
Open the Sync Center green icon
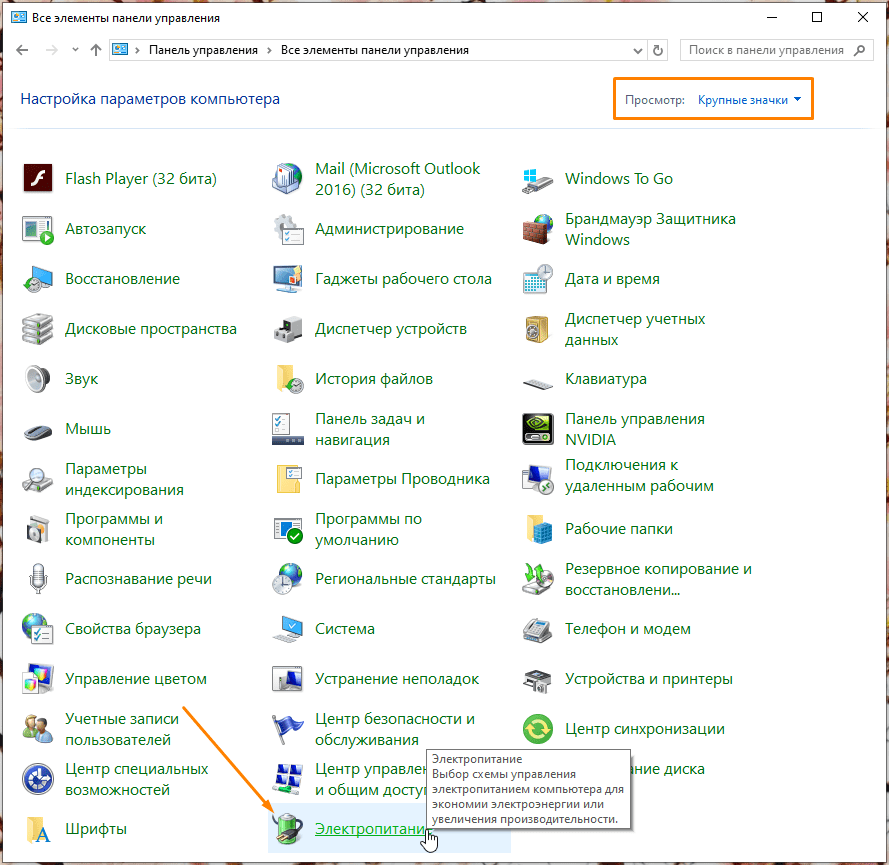[537, 729]
